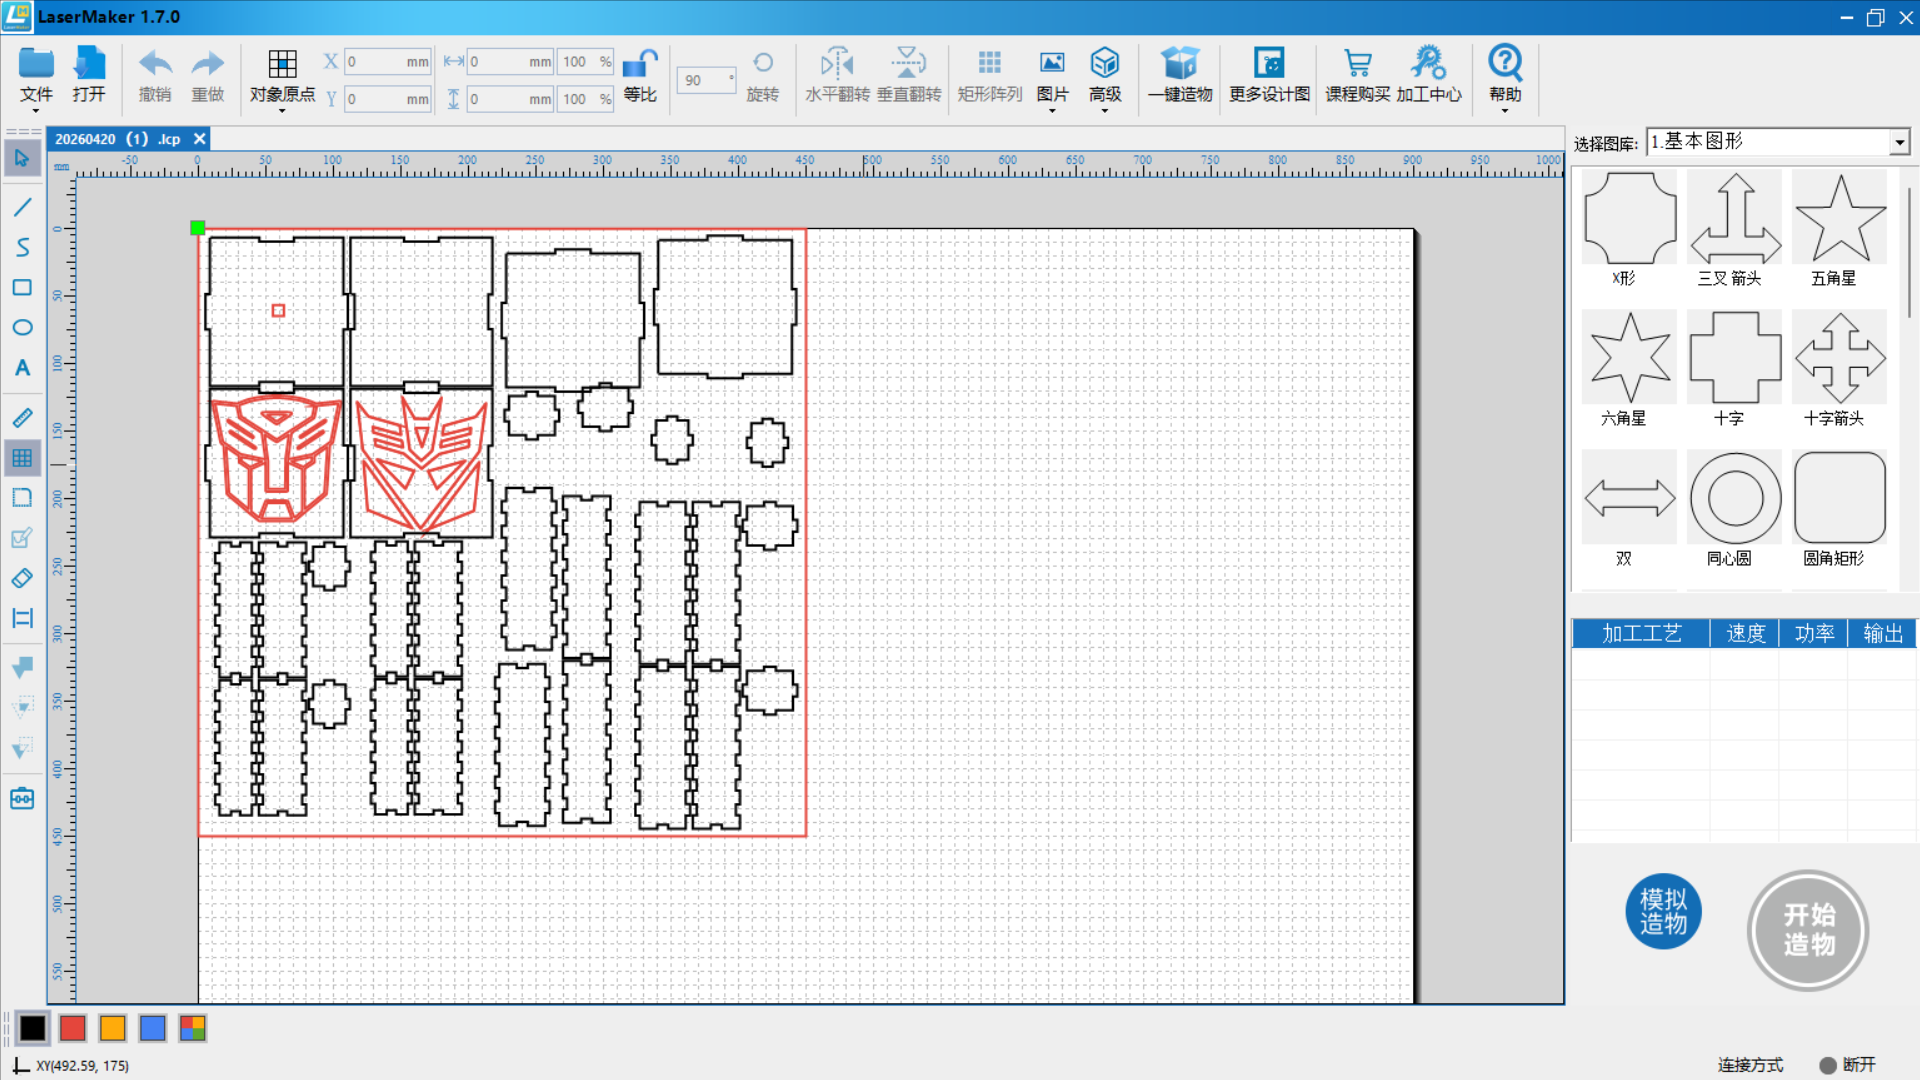Click the 加工工艺 column header

click(x=1641, y=633)
